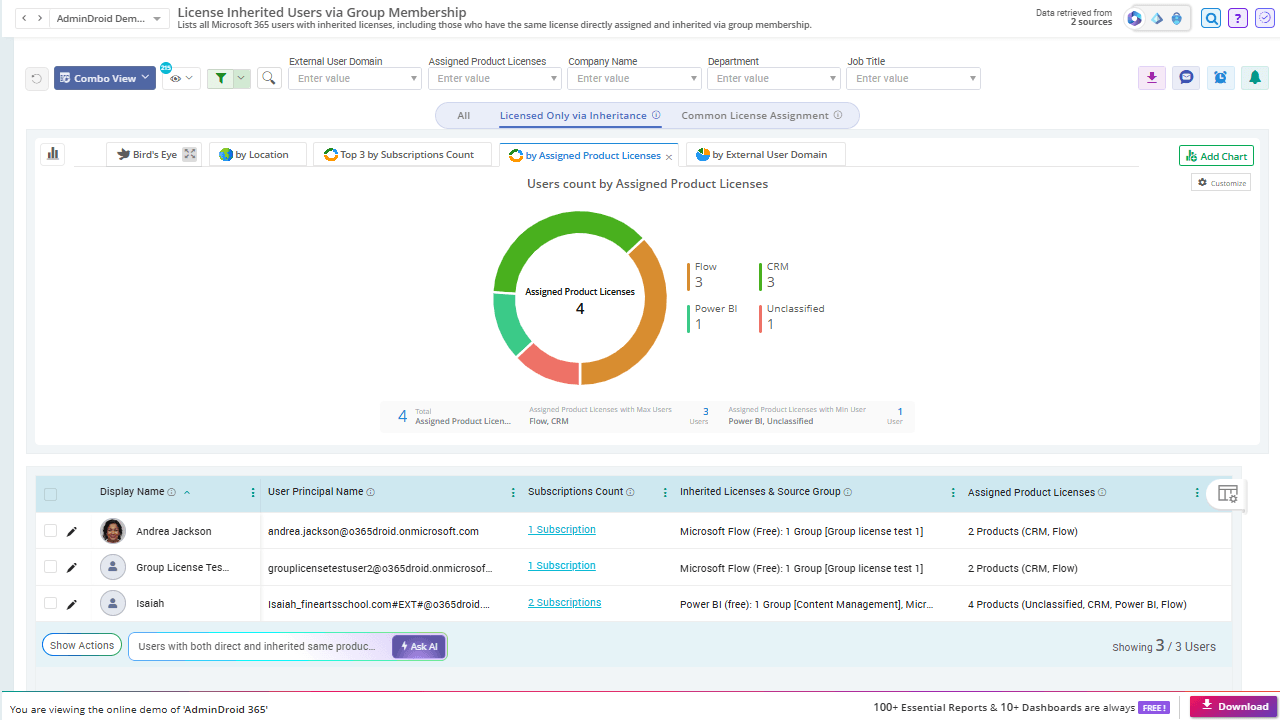Open the eye column visibility dropdown
Screen dimensions: 1280x720
(182, 78)
